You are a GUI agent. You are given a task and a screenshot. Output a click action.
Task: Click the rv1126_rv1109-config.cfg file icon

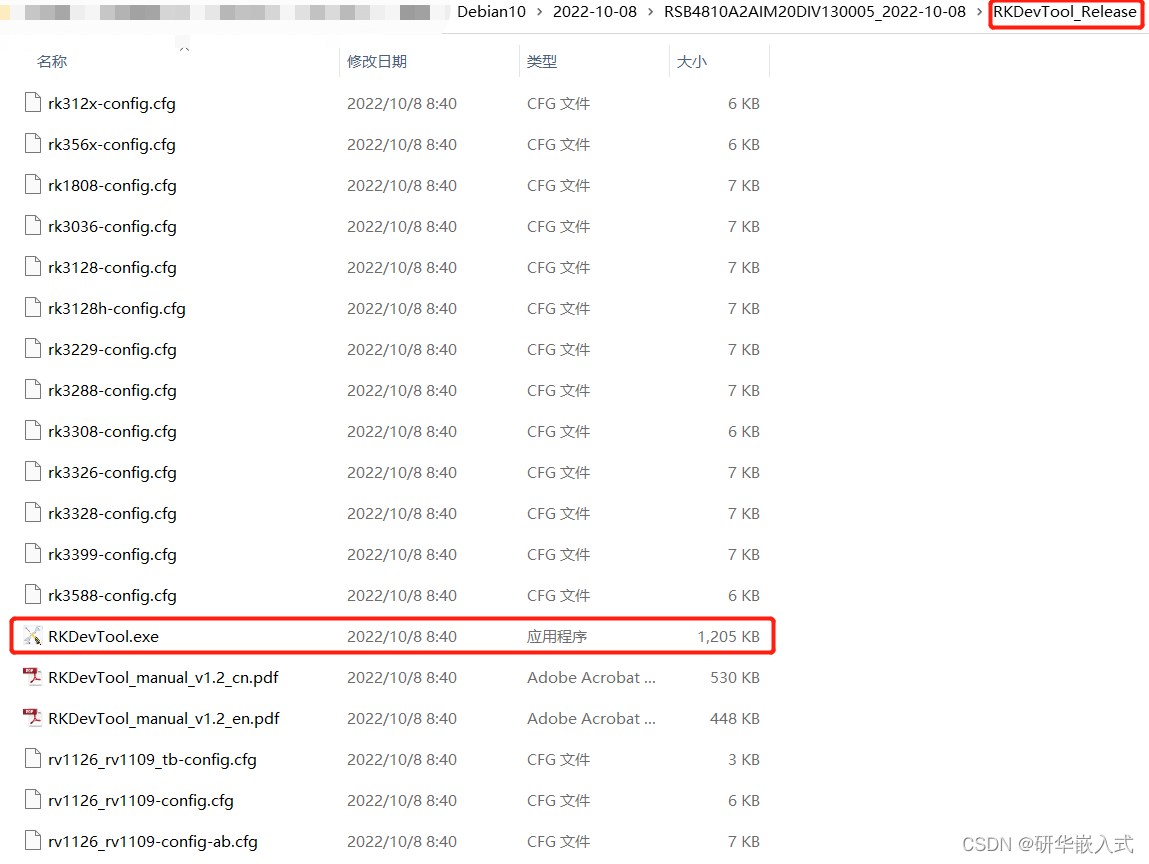[x=32, y=800]
